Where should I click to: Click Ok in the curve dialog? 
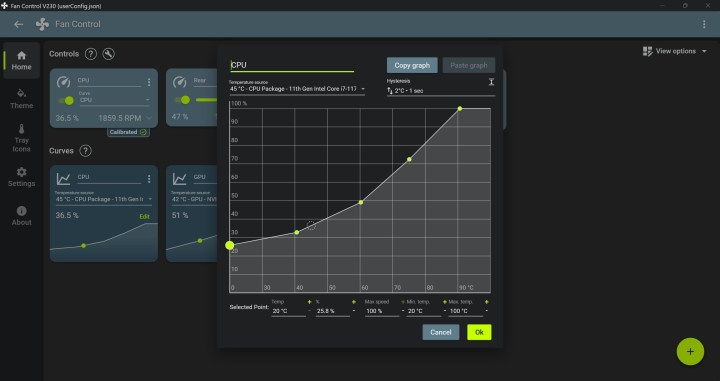pyautogui.click(x=479, y=332)
